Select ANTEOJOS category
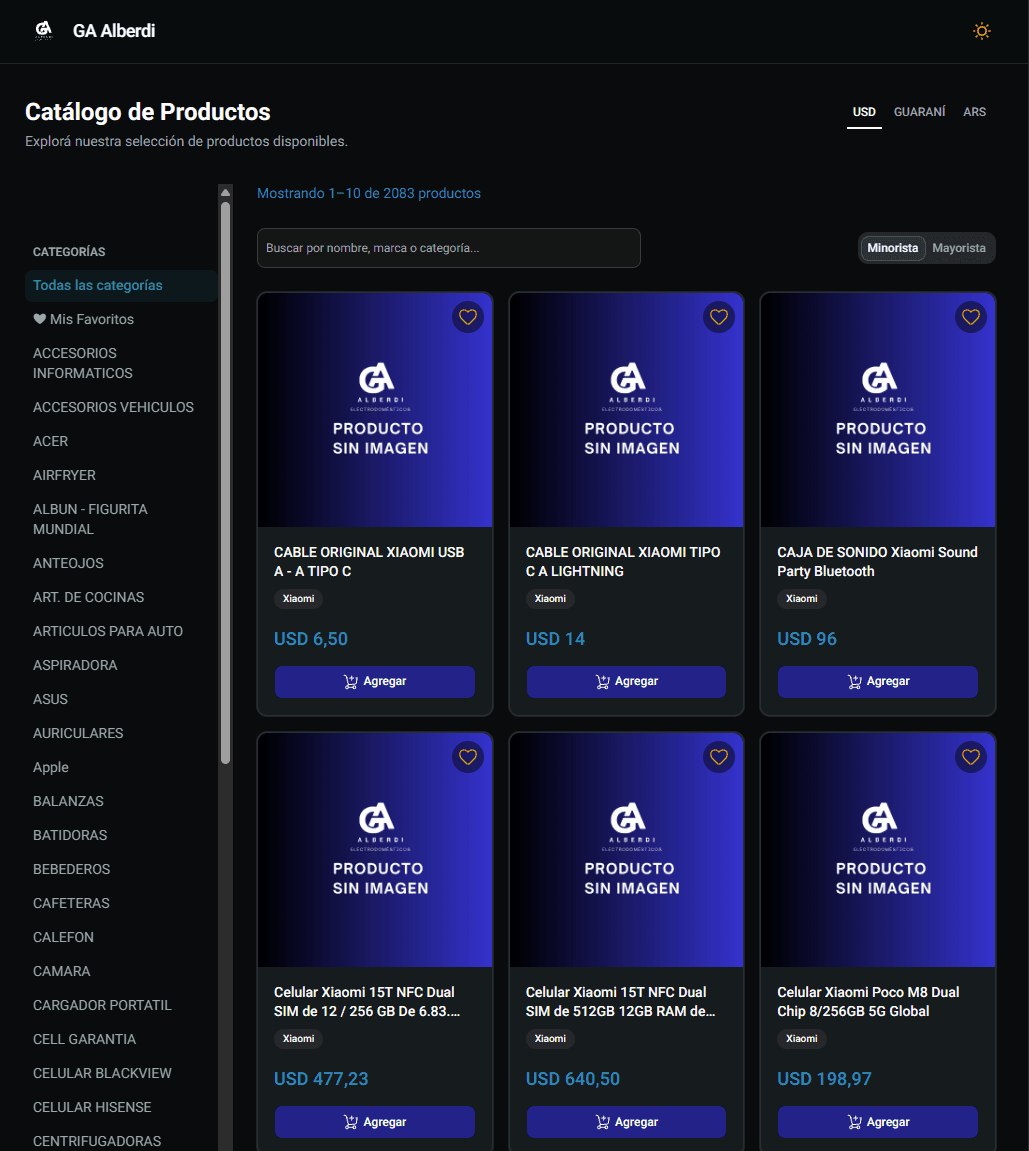Screen dimensions: 1029x1151 pos(121,563)
